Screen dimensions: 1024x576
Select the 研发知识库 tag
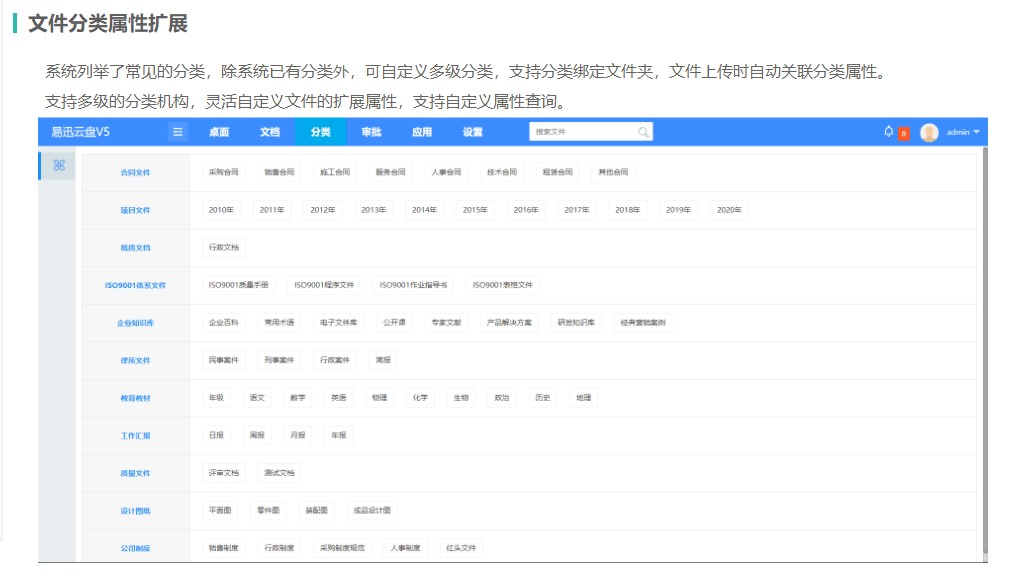coord(576,323)
